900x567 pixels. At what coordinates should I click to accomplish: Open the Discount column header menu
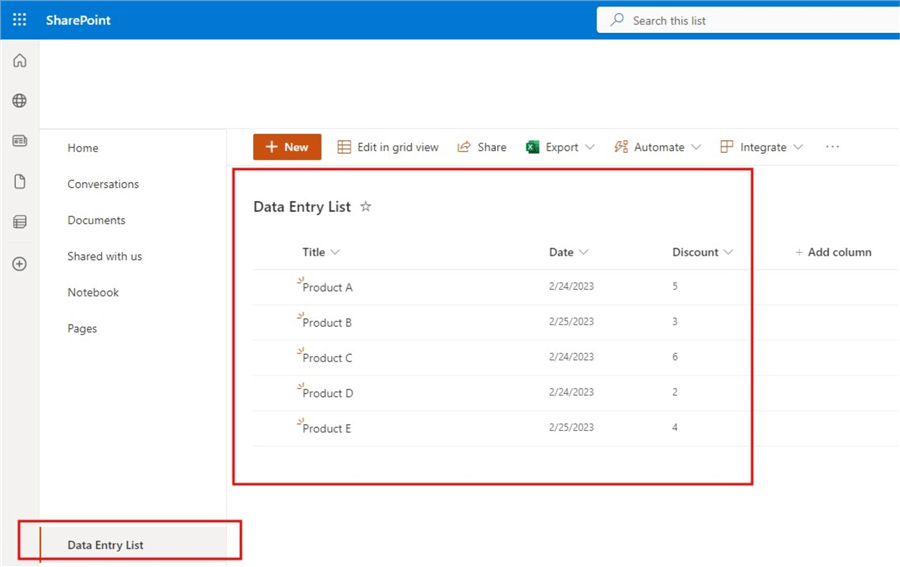[x=703, y=252]
